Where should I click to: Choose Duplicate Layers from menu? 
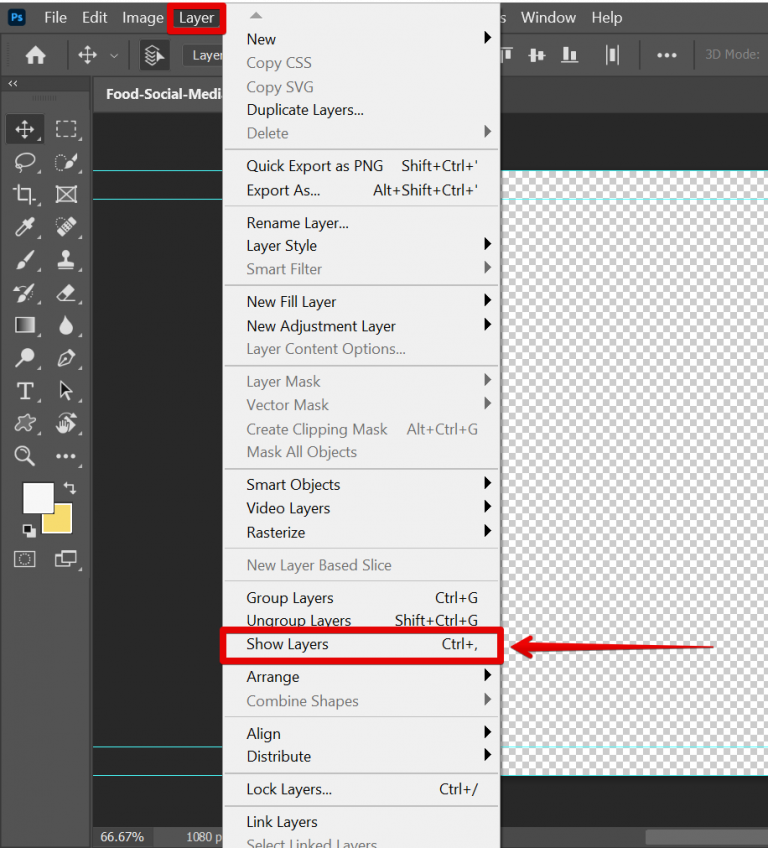click(305, 110)
